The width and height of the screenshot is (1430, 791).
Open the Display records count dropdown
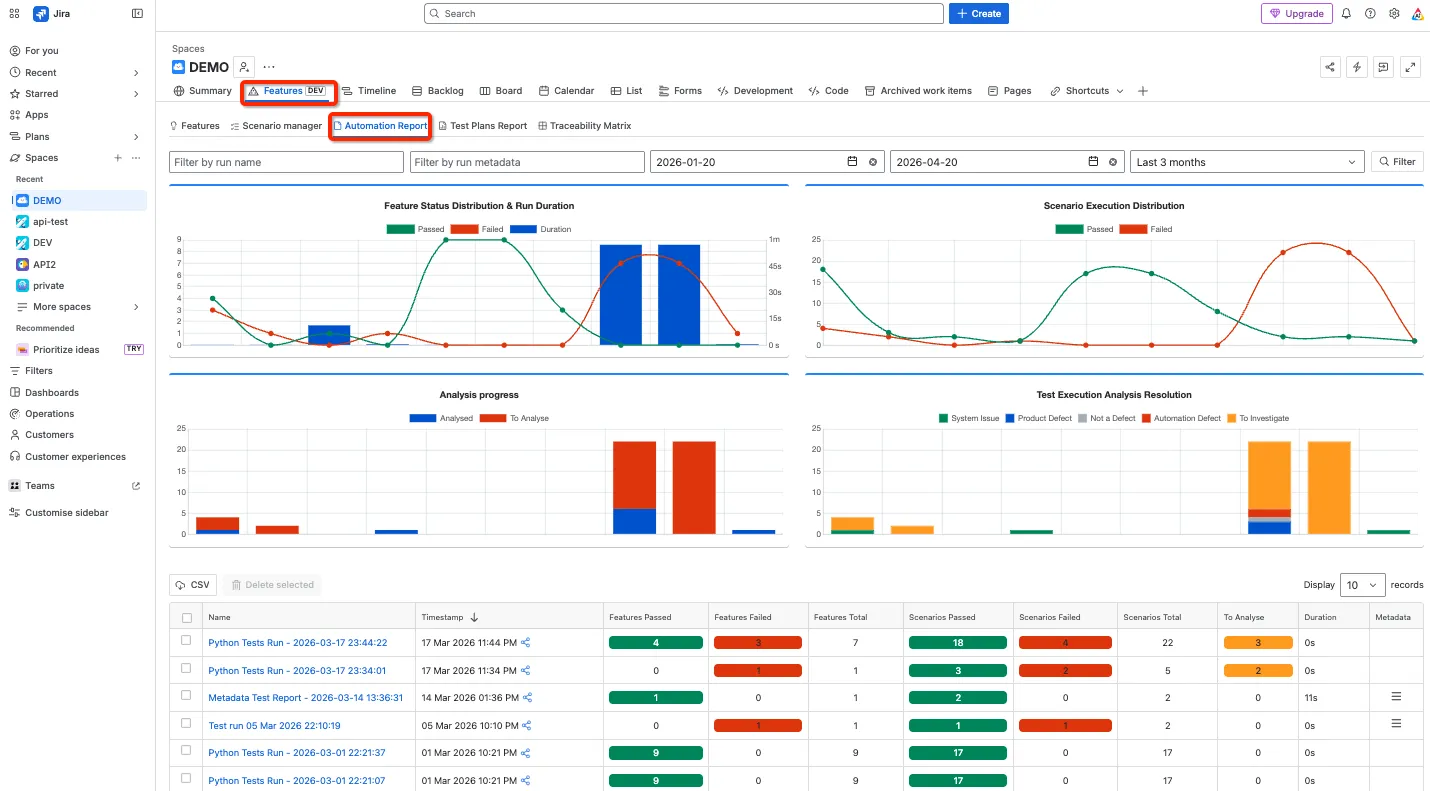(1362, 585)
